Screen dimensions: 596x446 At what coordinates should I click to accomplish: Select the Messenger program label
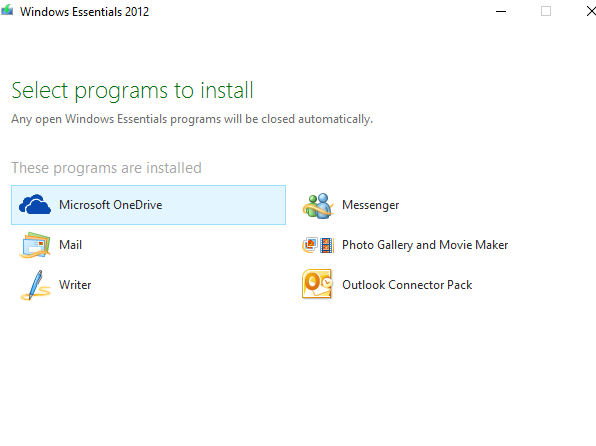point(371,205)
